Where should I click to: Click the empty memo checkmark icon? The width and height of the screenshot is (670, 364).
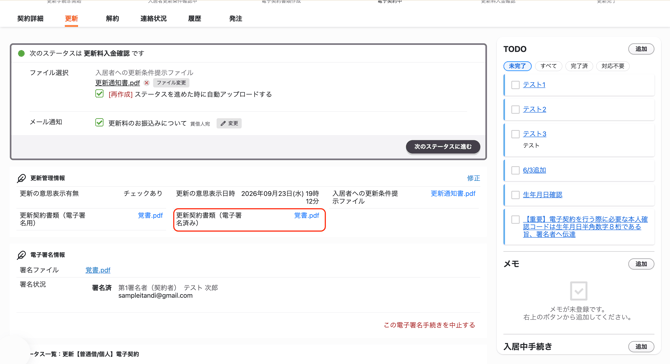(x=579, y=291)
